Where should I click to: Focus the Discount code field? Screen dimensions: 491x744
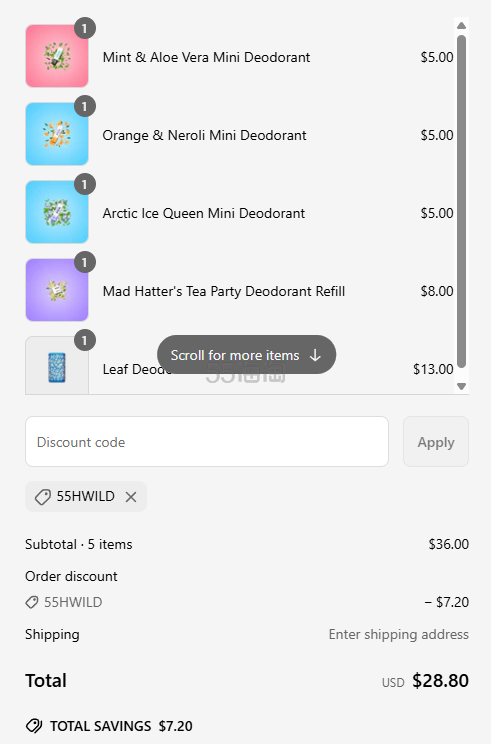point(207,442)
